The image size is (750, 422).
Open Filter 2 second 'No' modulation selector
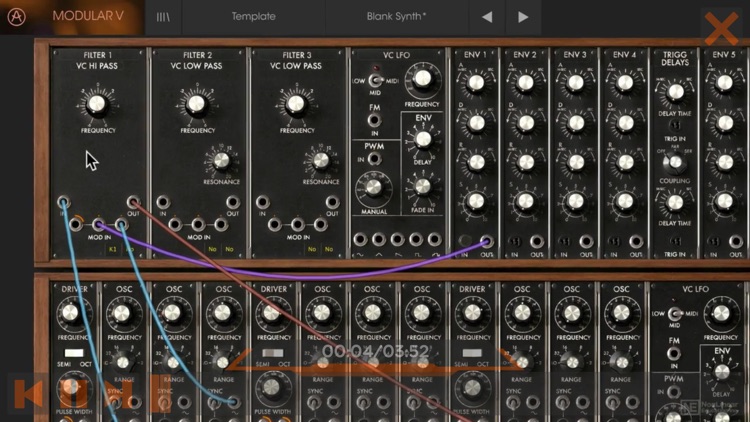click(x=229, y=249)
